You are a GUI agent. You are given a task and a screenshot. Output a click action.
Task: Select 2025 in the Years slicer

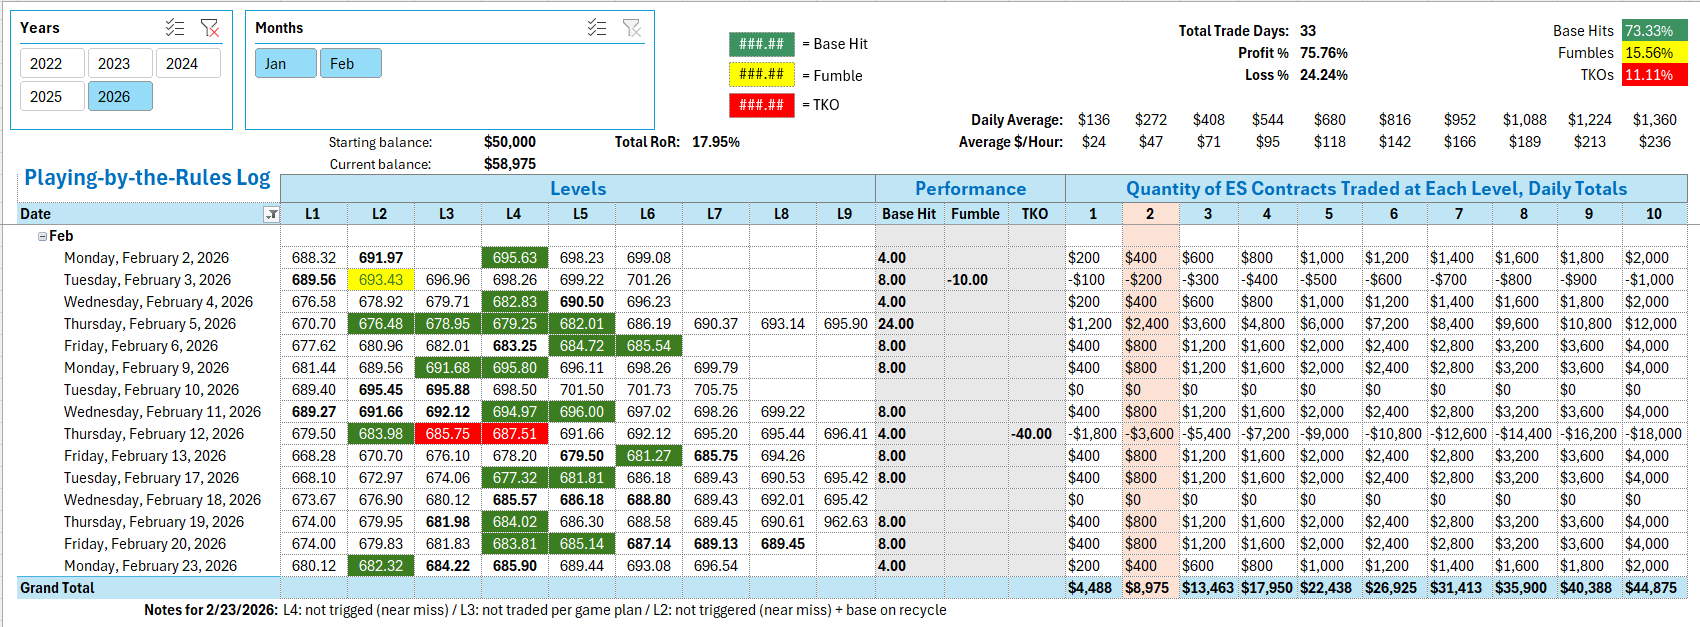tap(51, 97)
